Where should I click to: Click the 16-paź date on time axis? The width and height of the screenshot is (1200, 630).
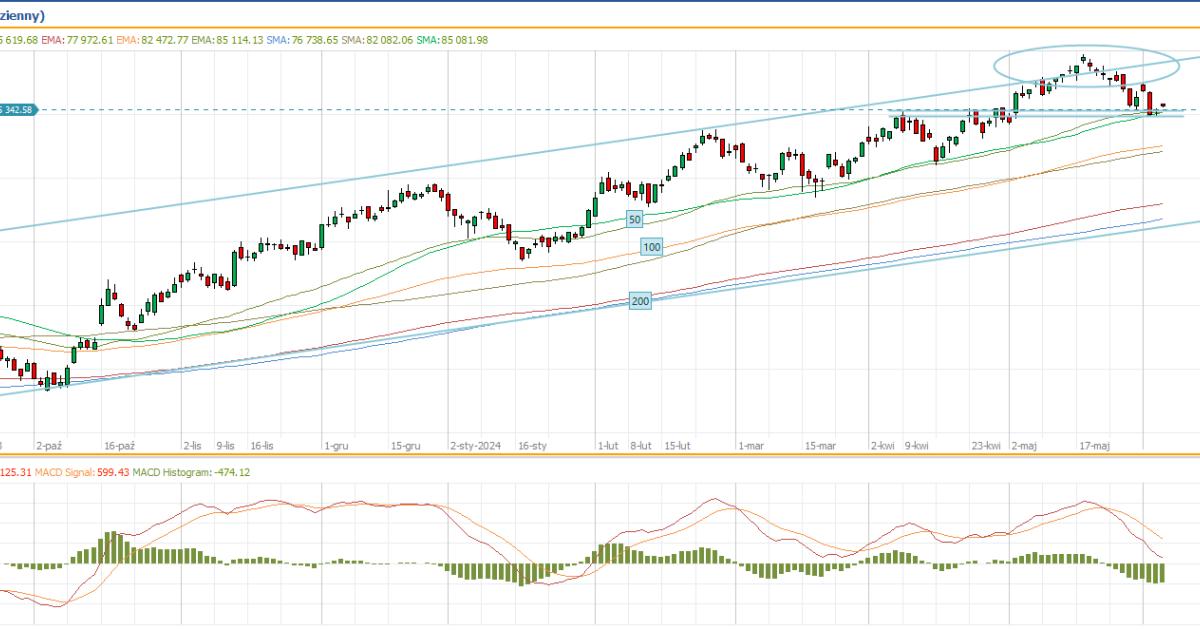pos(118,445)
